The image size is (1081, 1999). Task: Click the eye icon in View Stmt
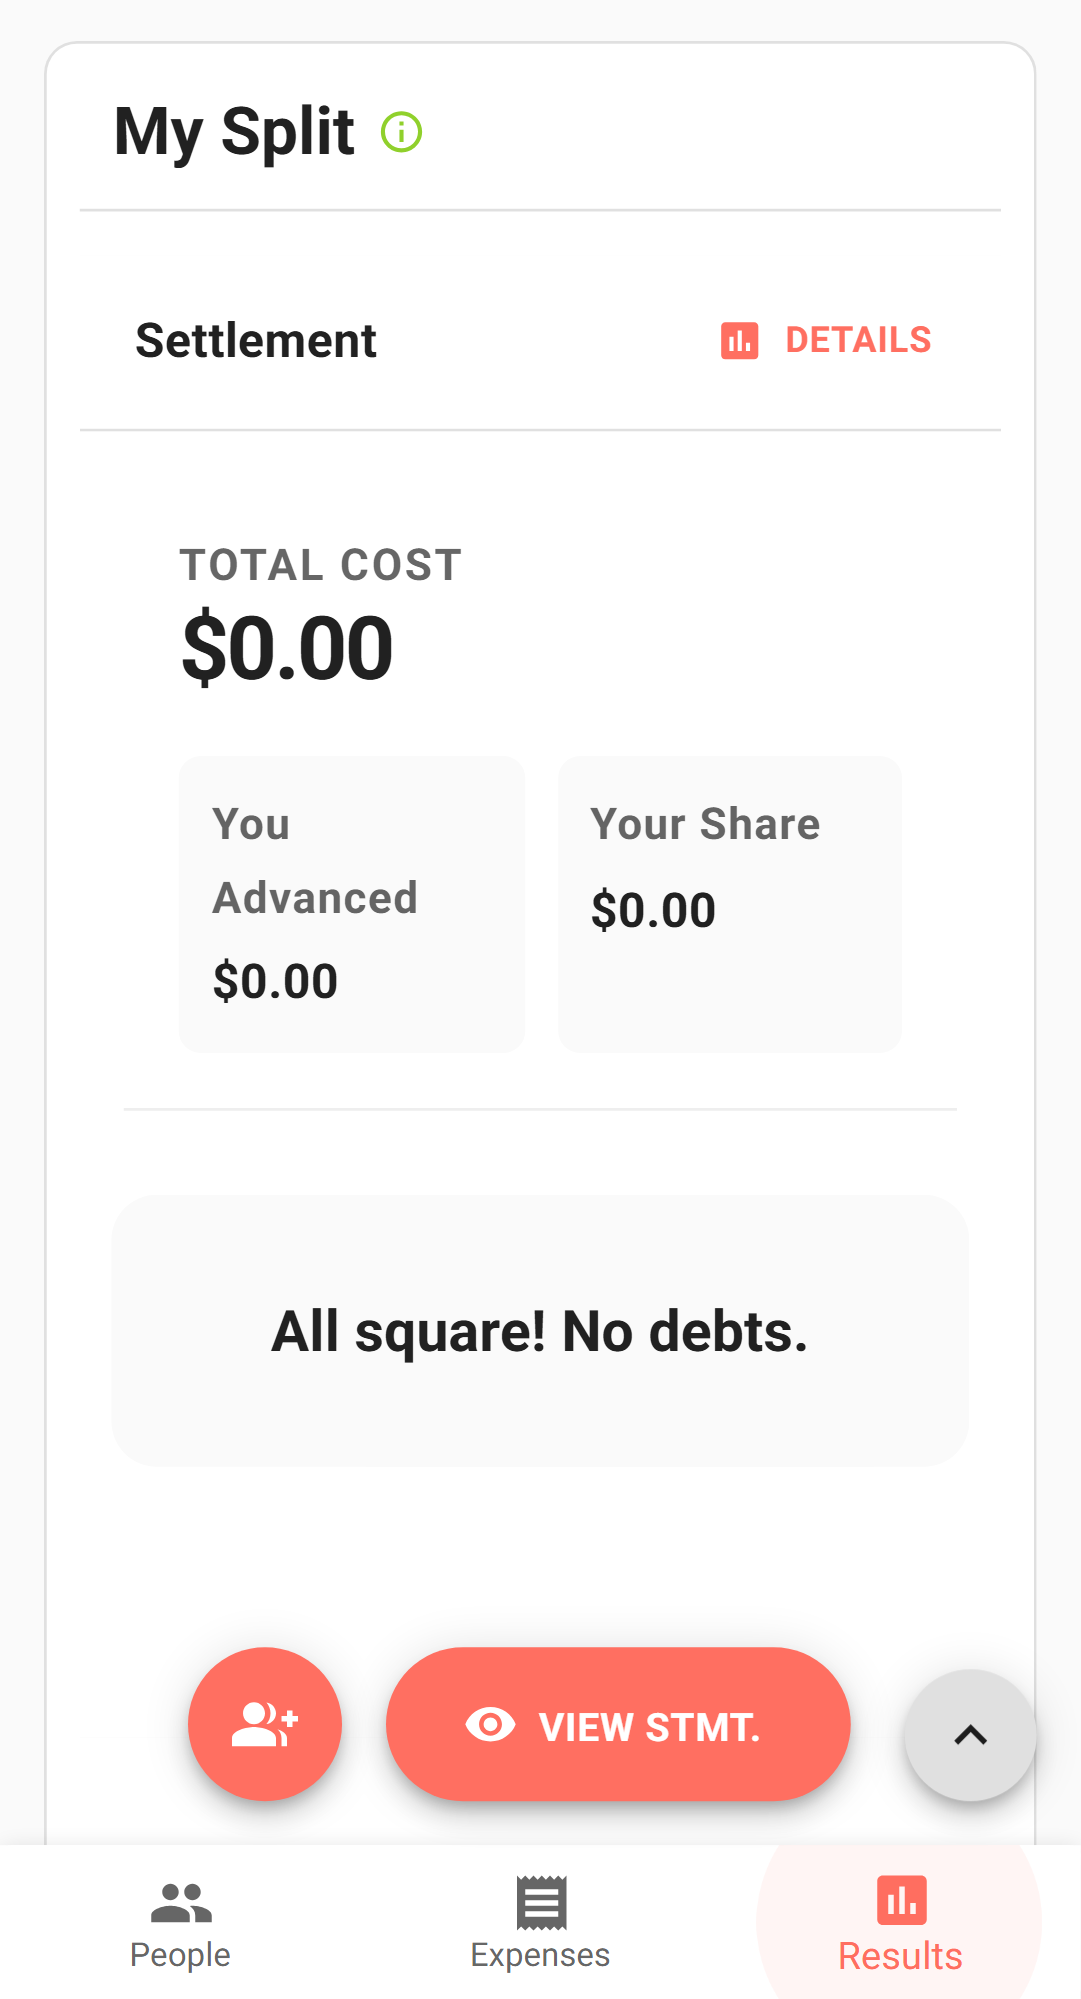click(x=490, y=1725)
